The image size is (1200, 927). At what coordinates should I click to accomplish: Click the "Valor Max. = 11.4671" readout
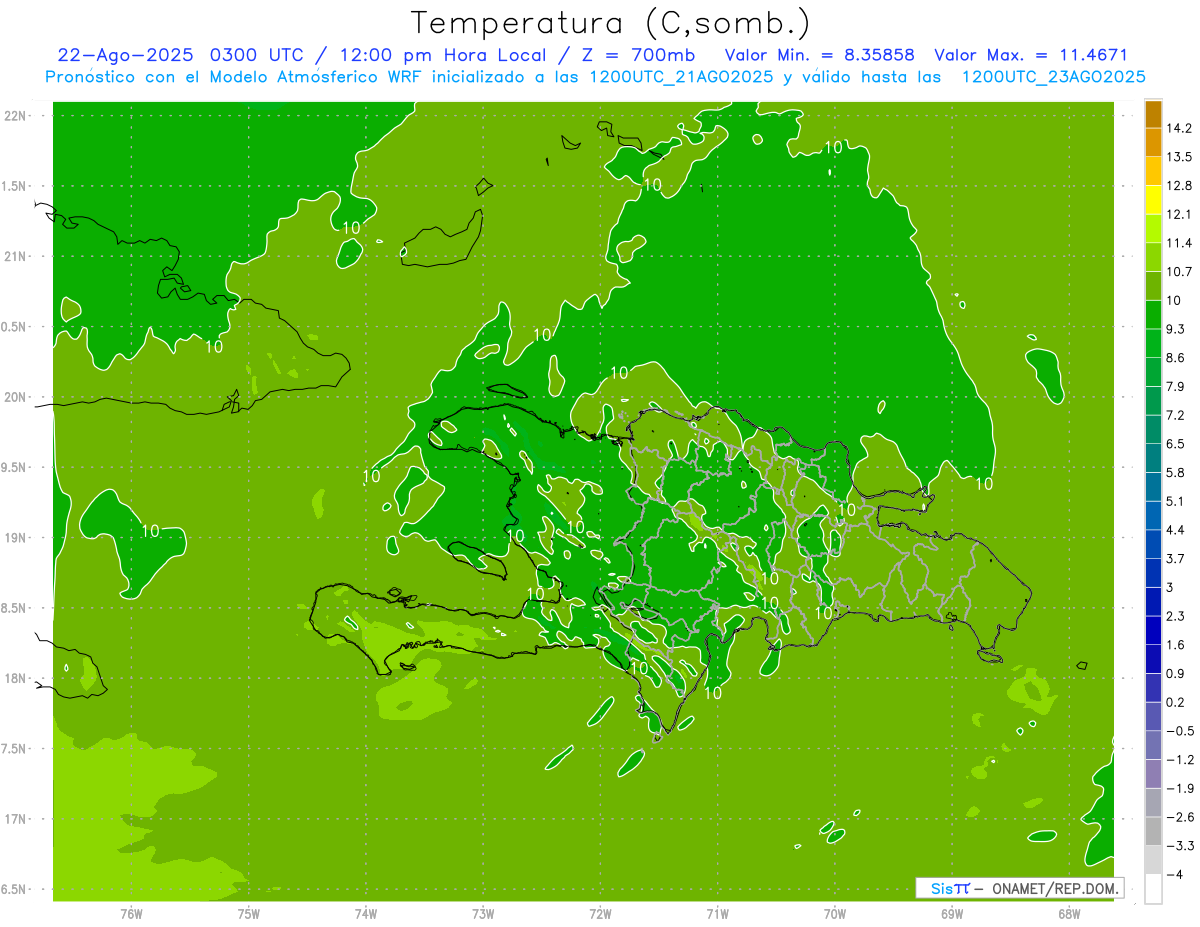coord(1031,55)
